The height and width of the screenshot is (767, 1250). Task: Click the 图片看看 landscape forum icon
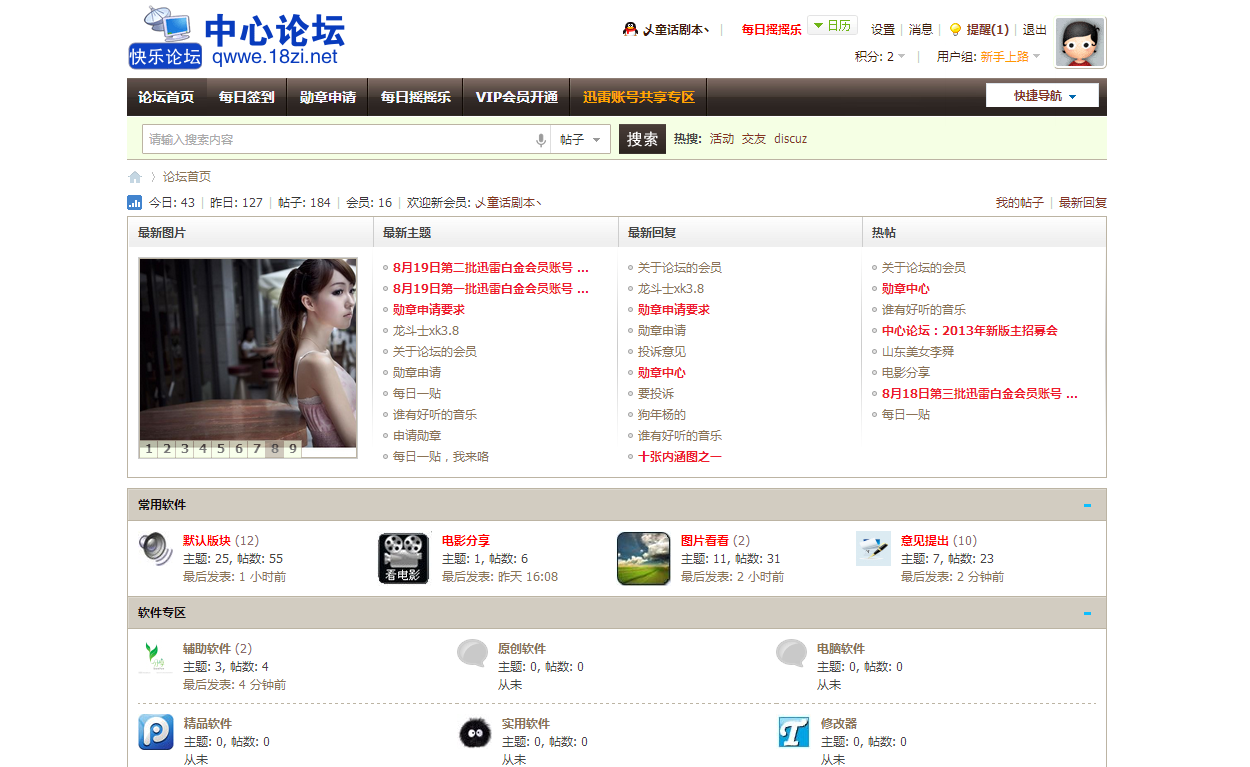[x=643, y=558]
